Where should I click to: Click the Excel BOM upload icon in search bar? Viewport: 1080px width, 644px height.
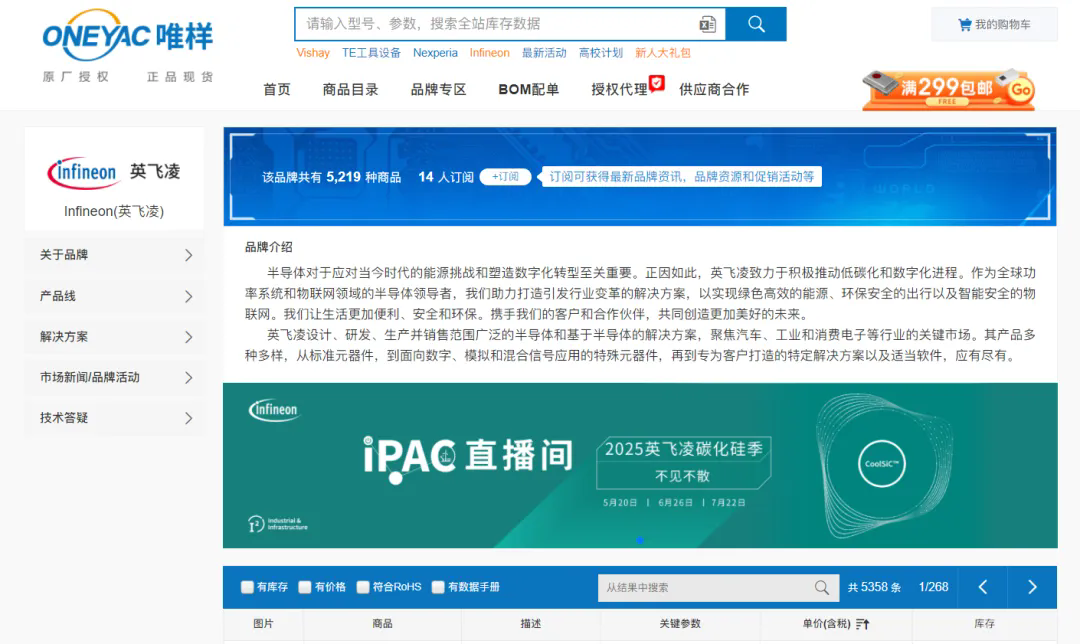tap(706, 22)
